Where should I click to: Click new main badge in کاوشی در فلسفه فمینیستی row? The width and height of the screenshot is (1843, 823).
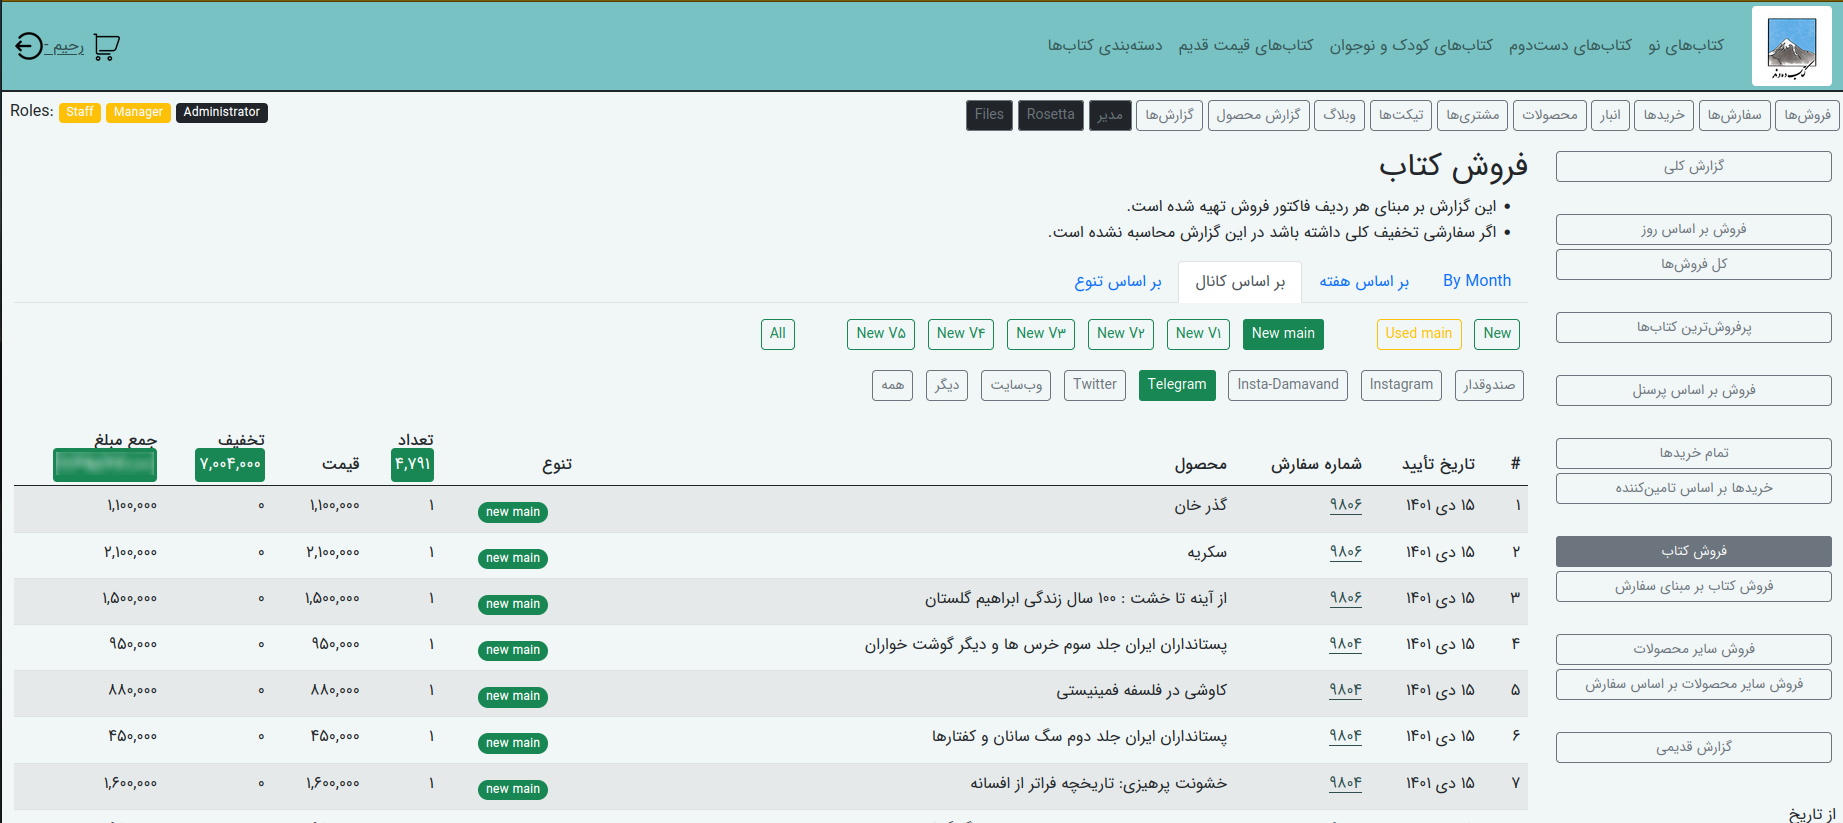tap(512, 696)
